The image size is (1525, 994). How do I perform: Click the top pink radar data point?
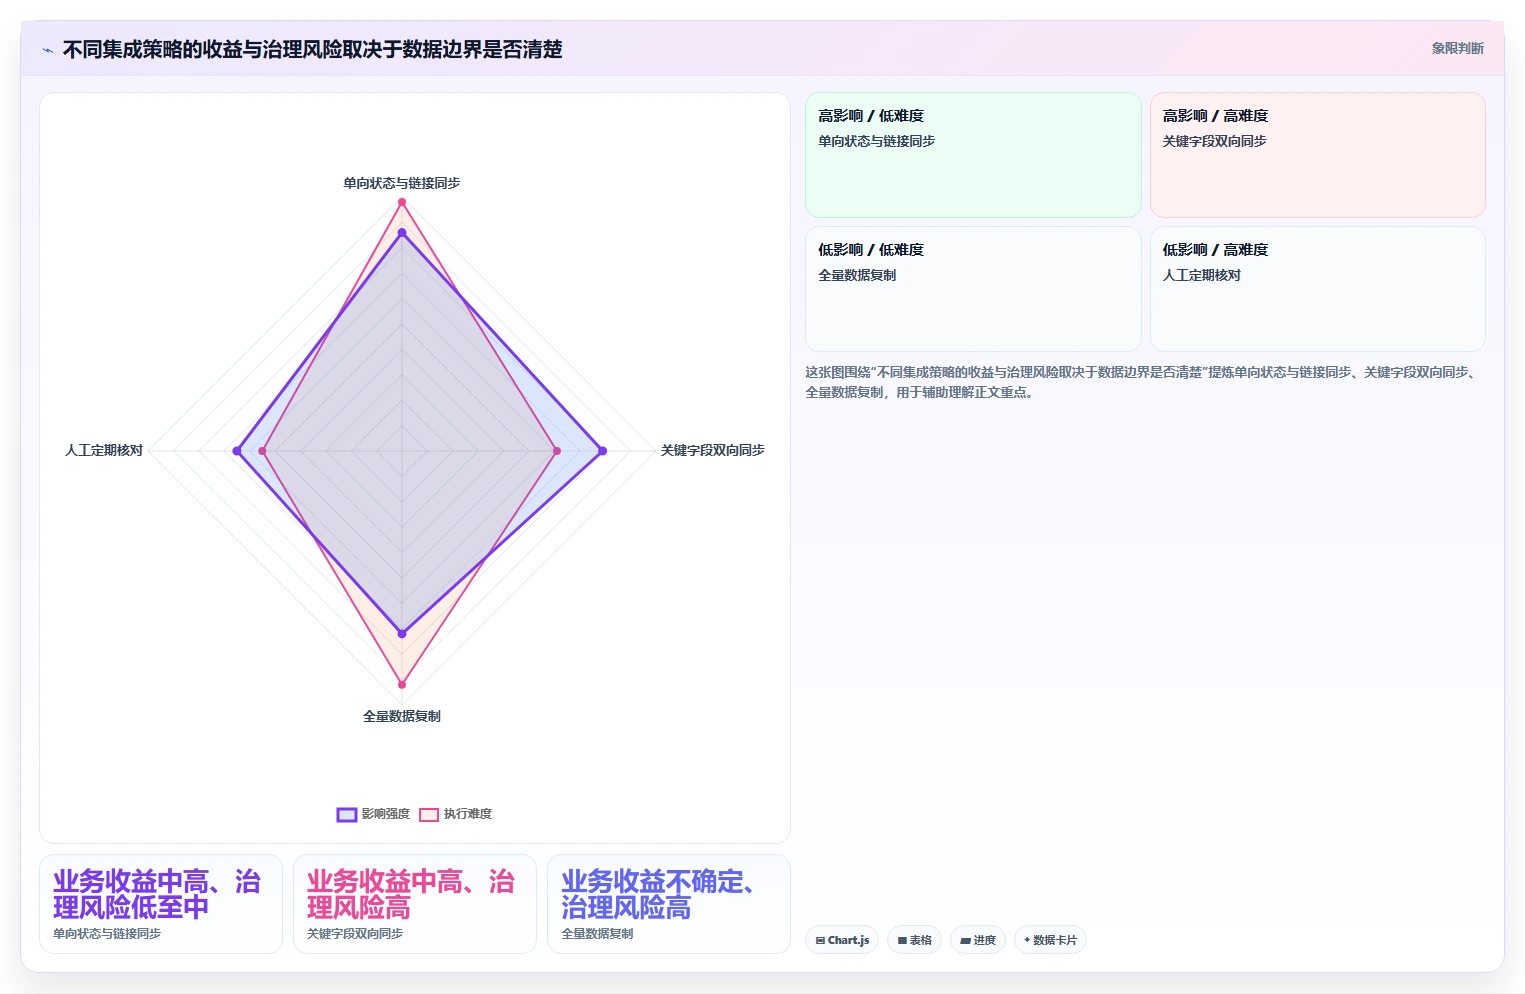402,202
